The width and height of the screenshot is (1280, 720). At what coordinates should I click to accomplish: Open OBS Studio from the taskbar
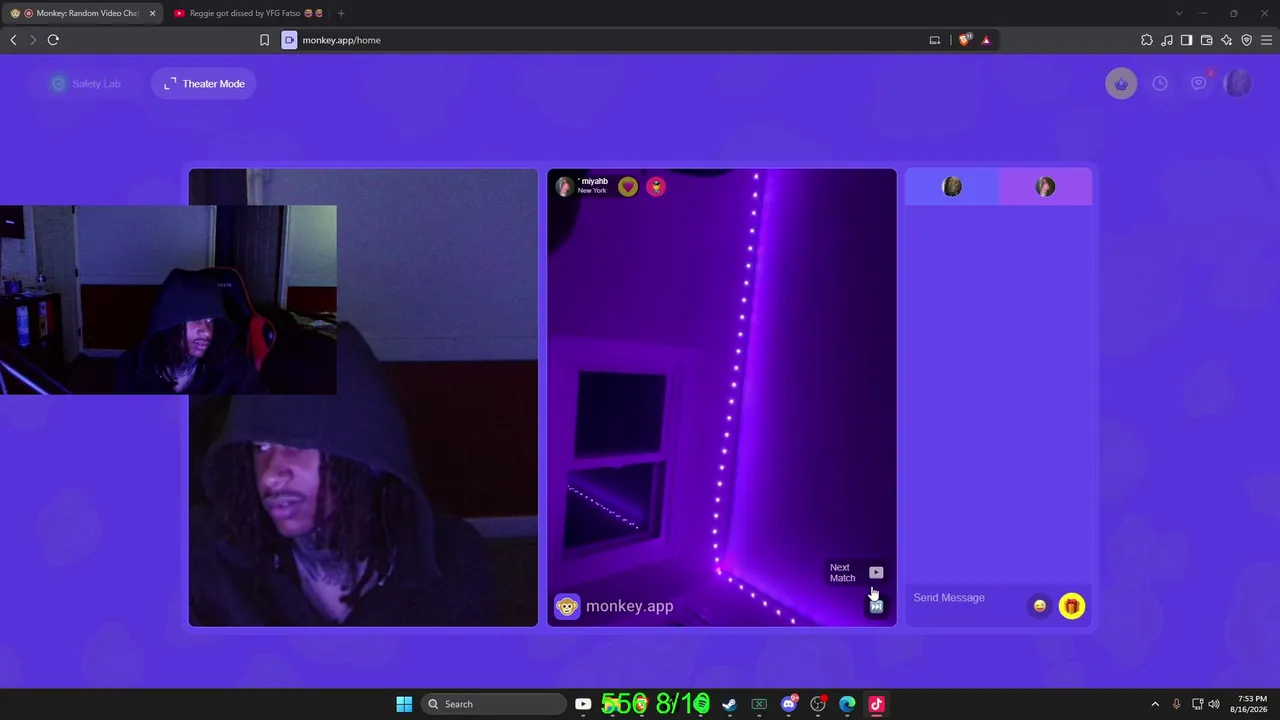(x=819, y=704)
